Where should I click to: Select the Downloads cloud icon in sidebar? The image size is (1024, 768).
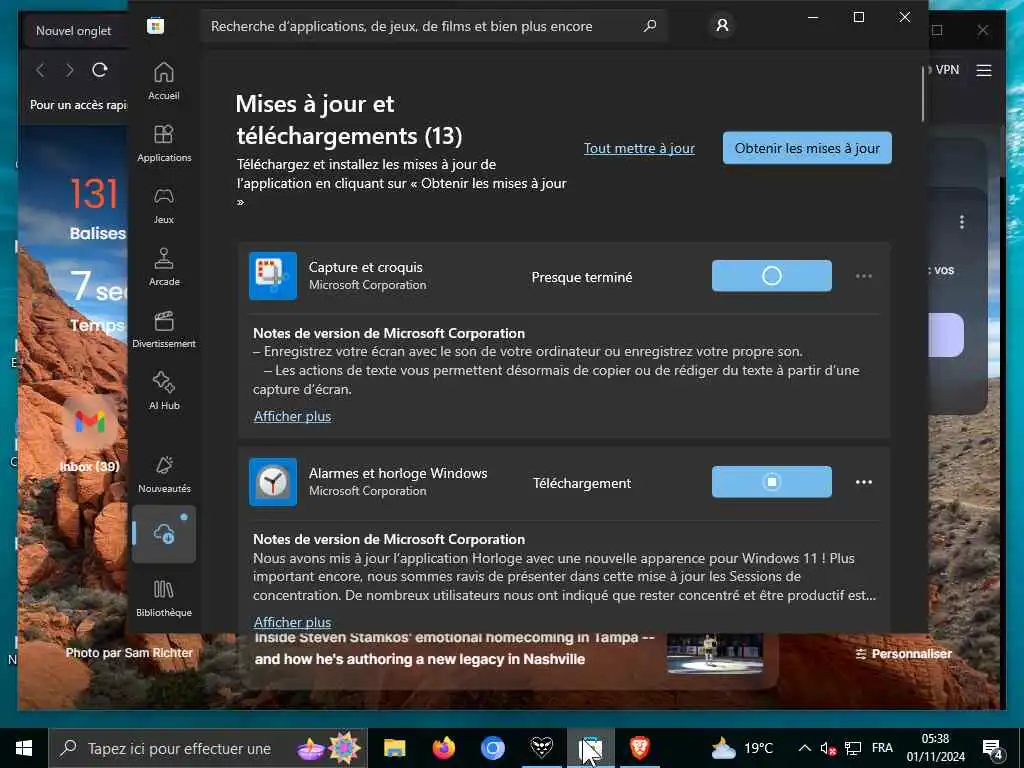(x=164, y=534)
